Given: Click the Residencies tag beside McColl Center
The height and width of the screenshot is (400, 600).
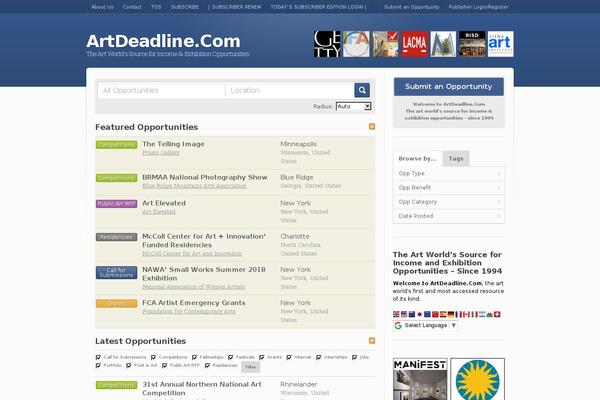Looking at the screenshot, I should tap(116, 237).
